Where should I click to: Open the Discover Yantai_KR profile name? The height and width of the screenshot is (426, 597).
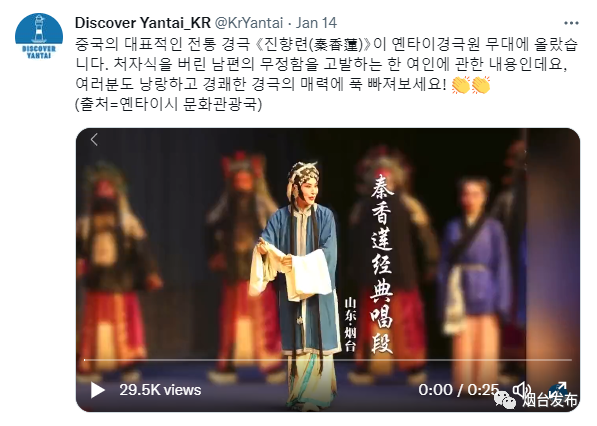point(143,23)
